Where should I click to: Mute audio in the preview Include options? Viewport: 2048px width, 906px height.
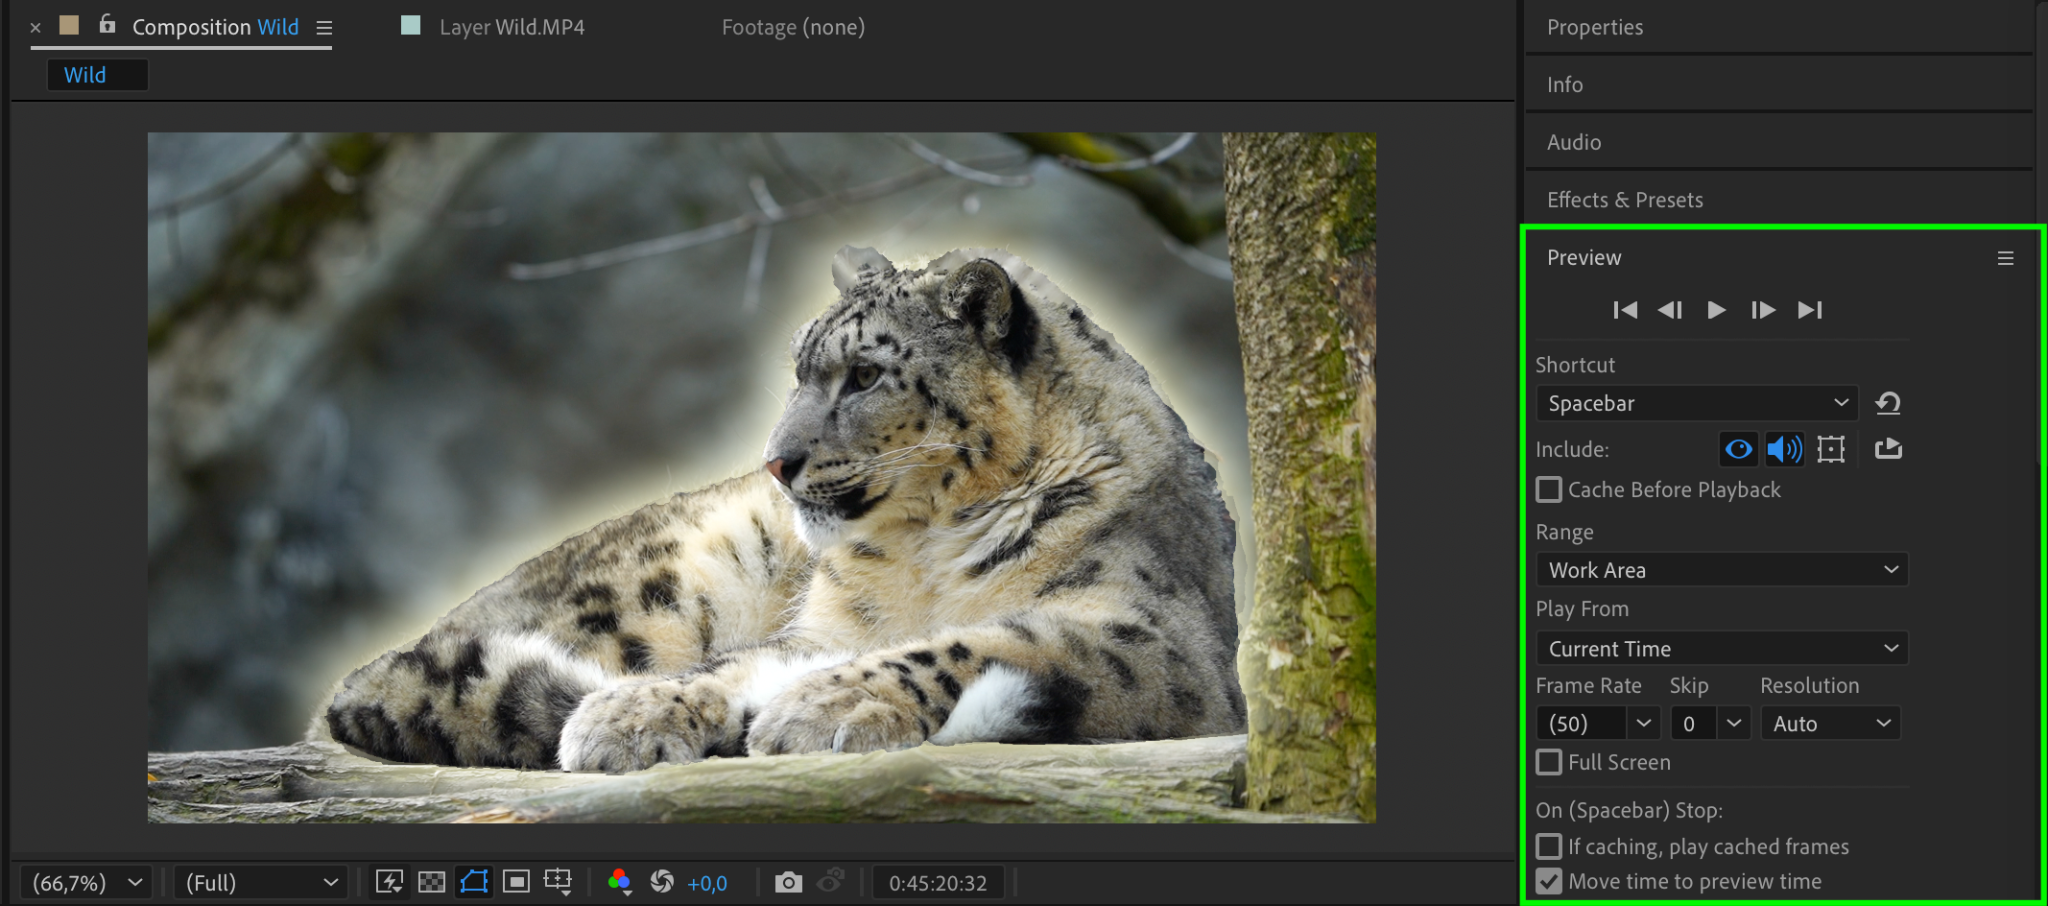(1784, 449)
